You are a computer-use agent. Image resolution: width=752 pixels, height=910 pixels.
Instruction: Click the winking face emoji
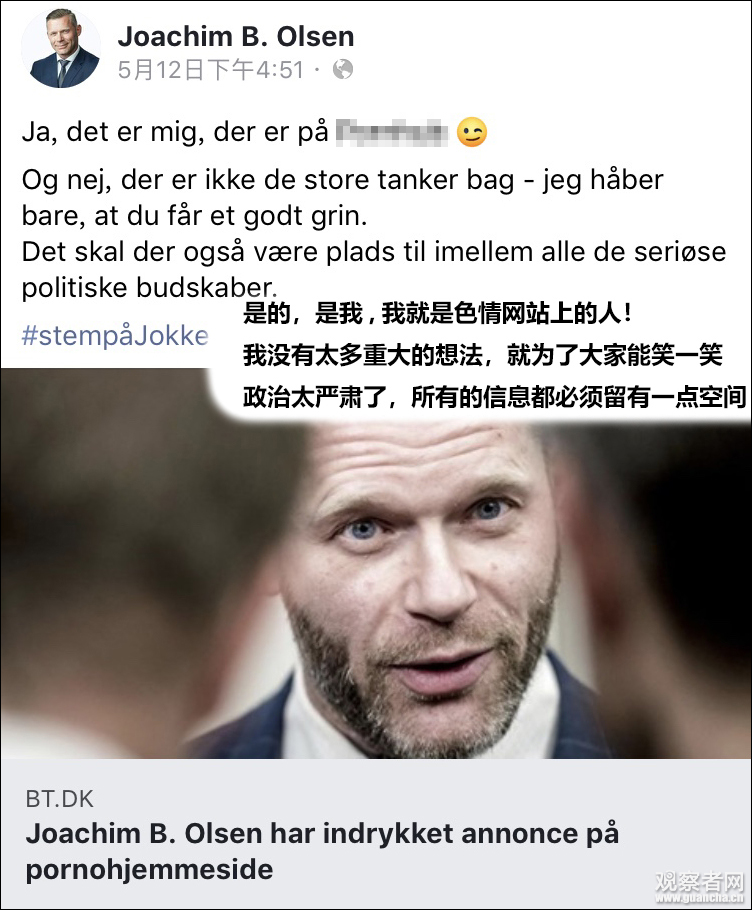point(471,132)
